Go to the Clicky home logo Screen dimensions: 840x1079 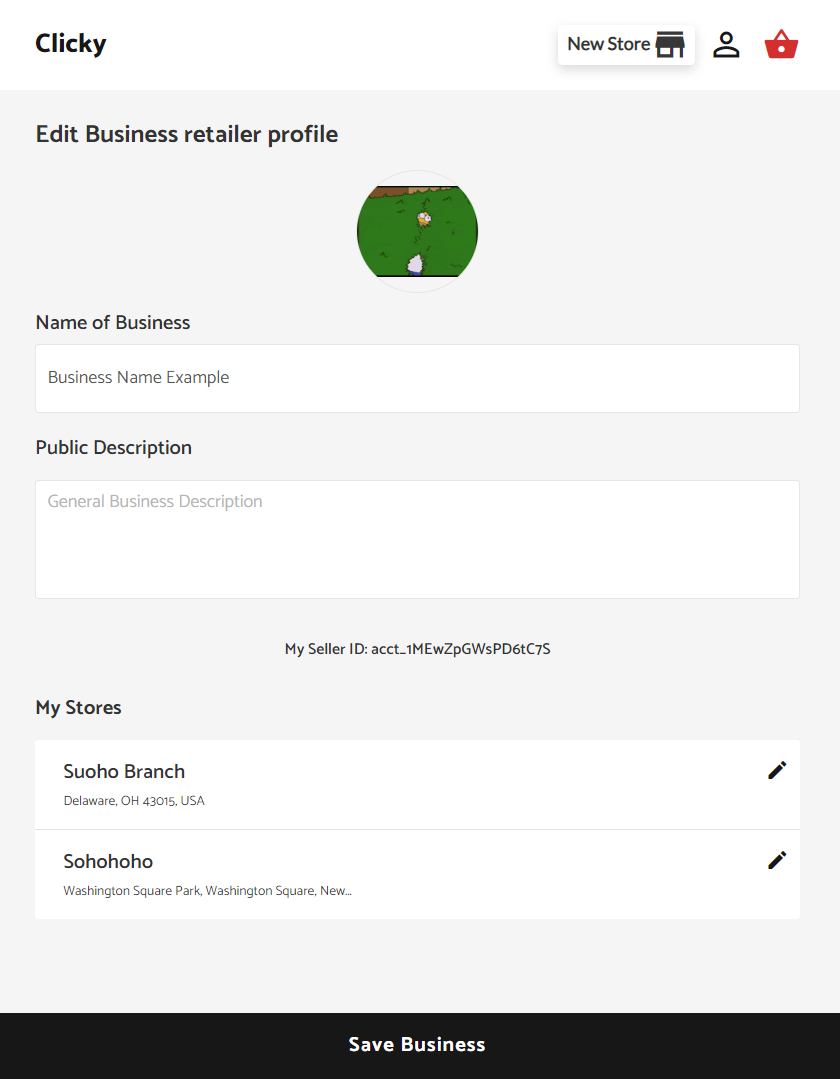pyautogui.click(x=71, y=43)
